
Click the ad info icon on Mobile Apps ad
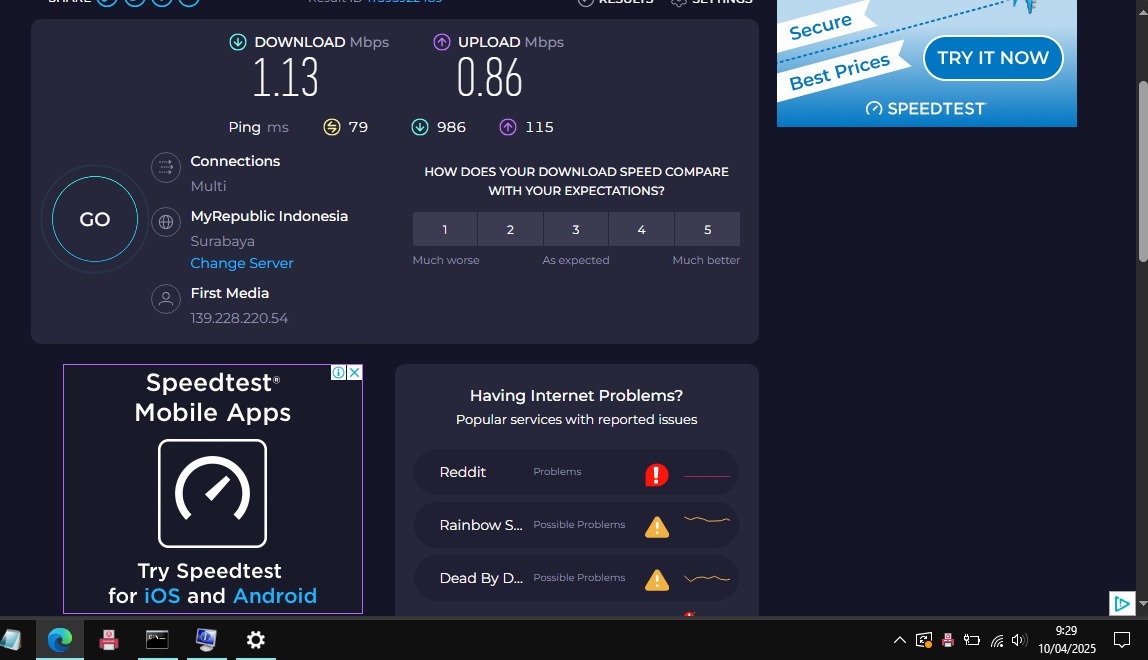point(338,372)
